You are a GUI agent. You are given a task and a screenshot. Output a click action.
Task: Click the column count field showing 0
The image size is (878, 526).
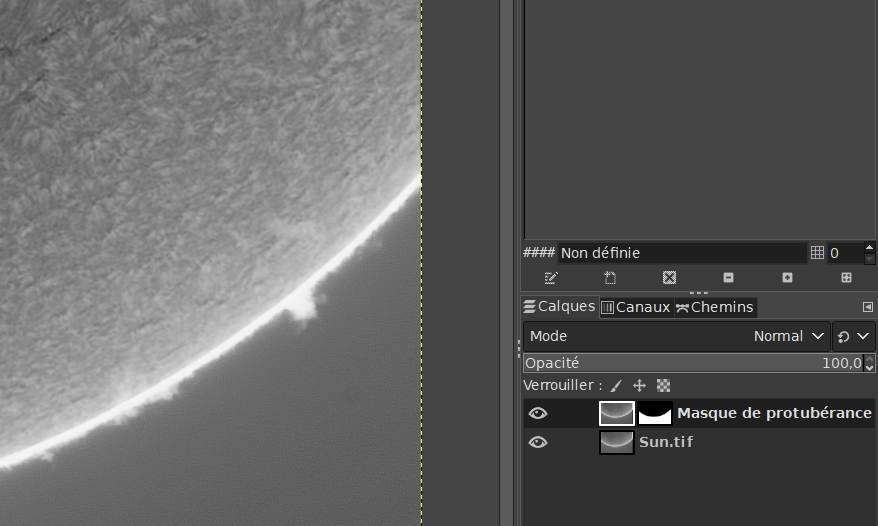coord(846,253)
